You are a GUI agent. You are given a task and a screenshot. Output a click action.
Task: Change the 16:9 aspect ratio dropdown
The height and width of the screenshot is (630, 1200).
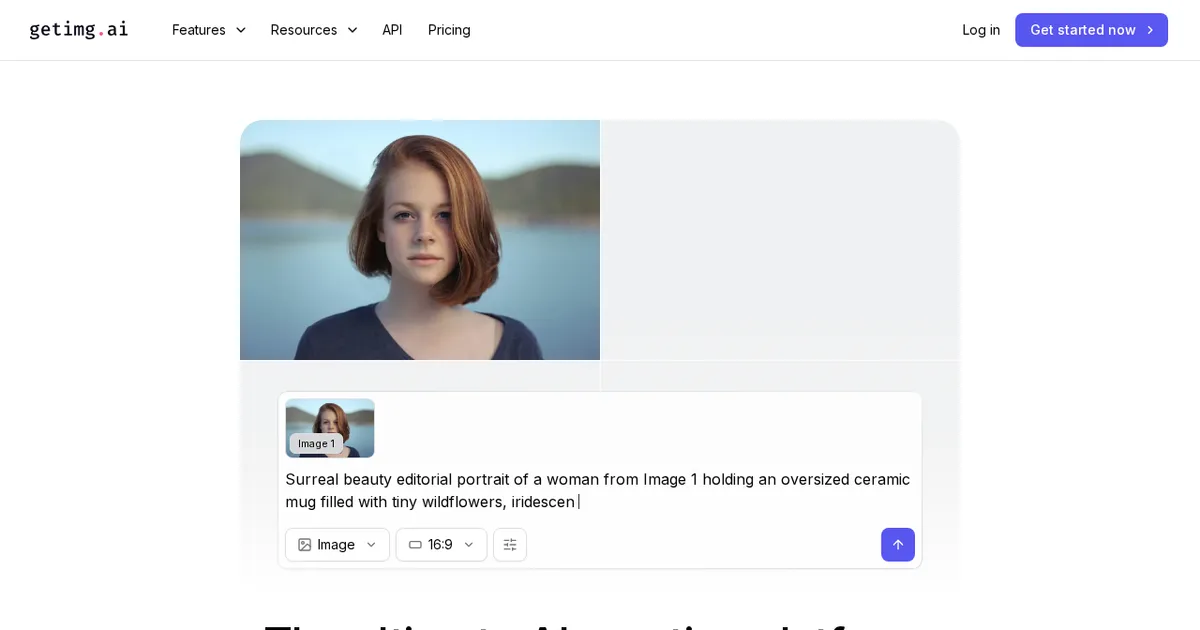coord(441,545)
